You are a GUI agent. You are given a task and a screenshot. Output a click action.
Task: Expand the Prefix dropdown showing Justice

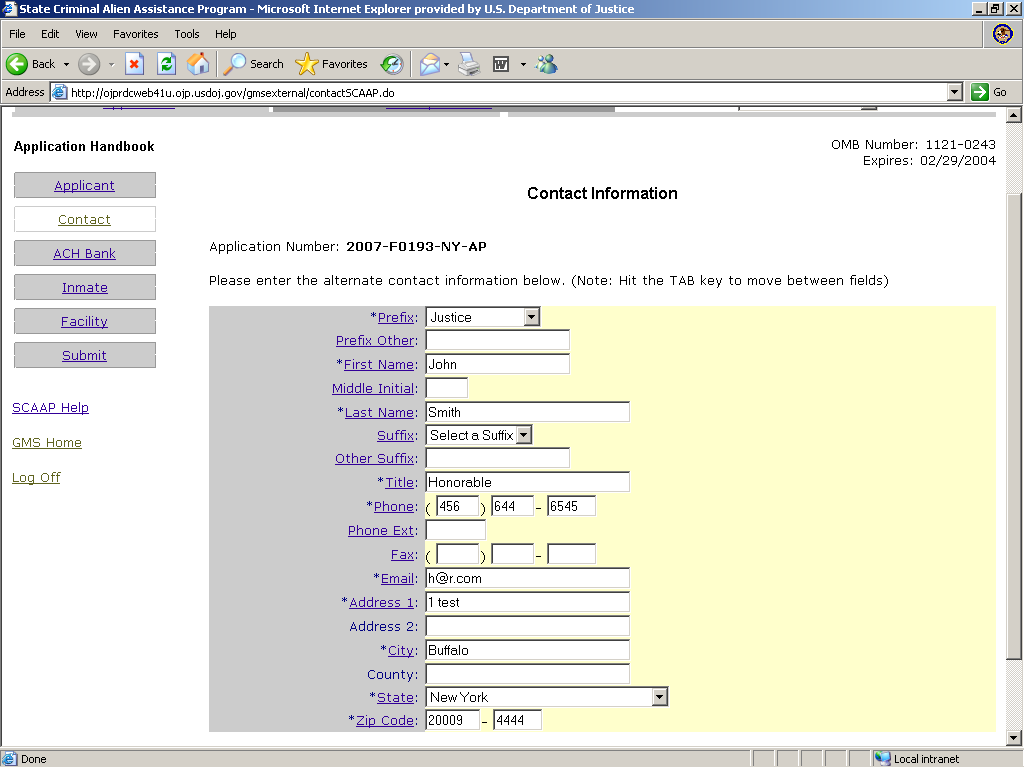pos(531,317)
